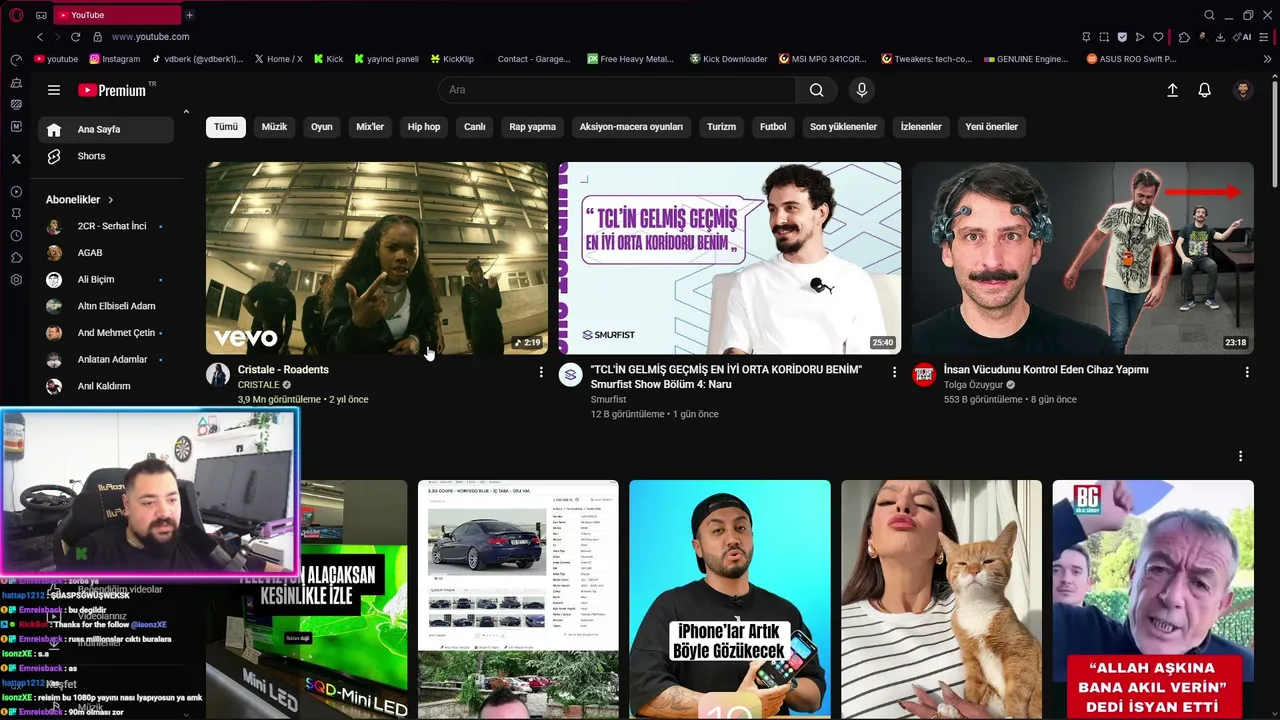This screenshot has width=1280, height=720.
Task: Open tab search magnifier in title bar
Action: pos(1209,15)
